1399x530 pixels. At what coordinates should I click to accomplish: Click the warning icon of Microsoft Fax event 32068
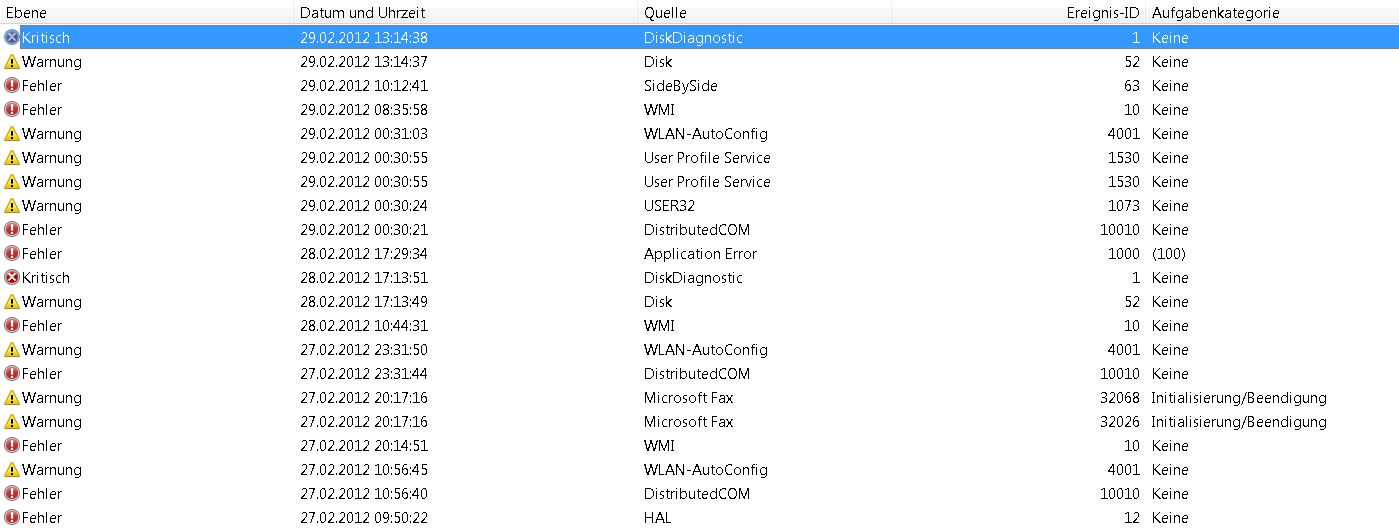click(x=12, y=398)
